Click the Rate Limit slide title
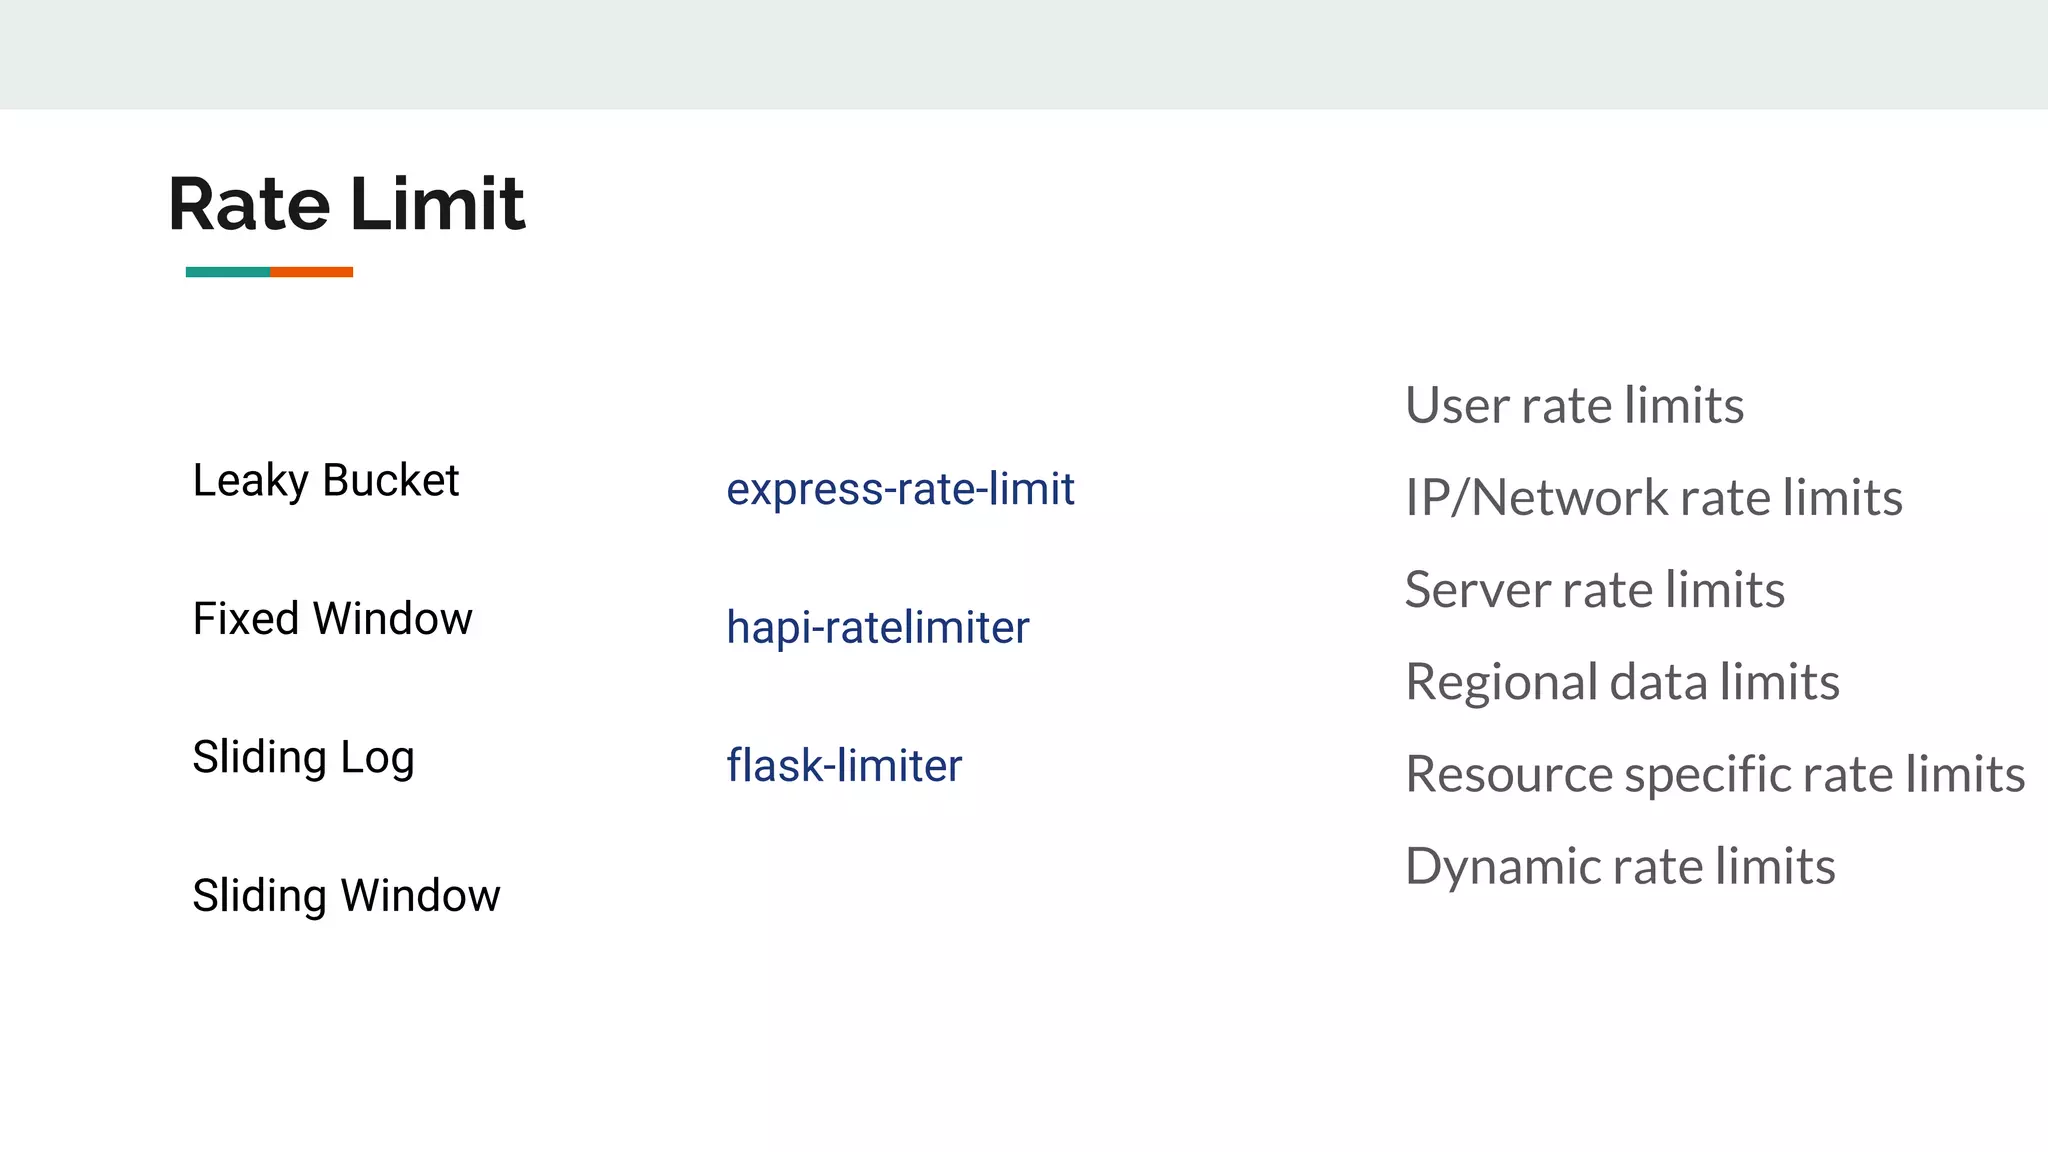The height and width of the screenshot is (1152, 2048). click(x=345, y=205)
